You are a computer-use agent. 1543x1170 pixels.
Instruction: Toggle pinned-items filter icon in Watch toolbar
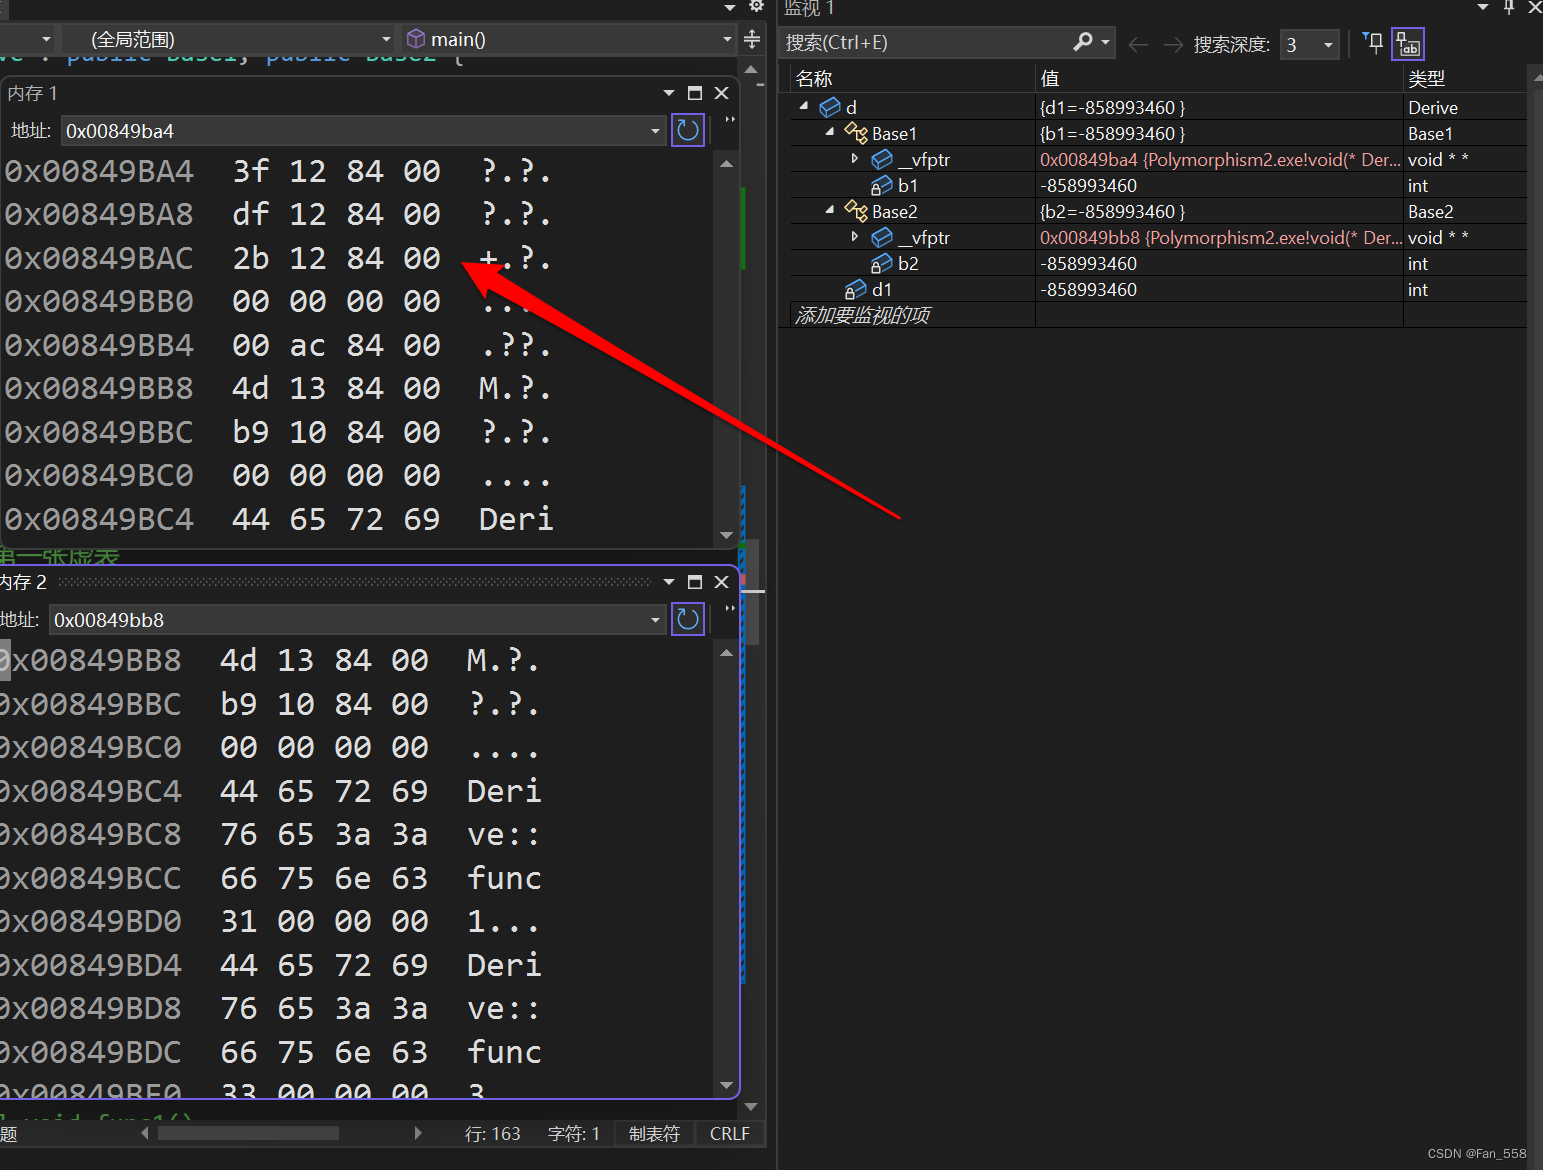1373,42
